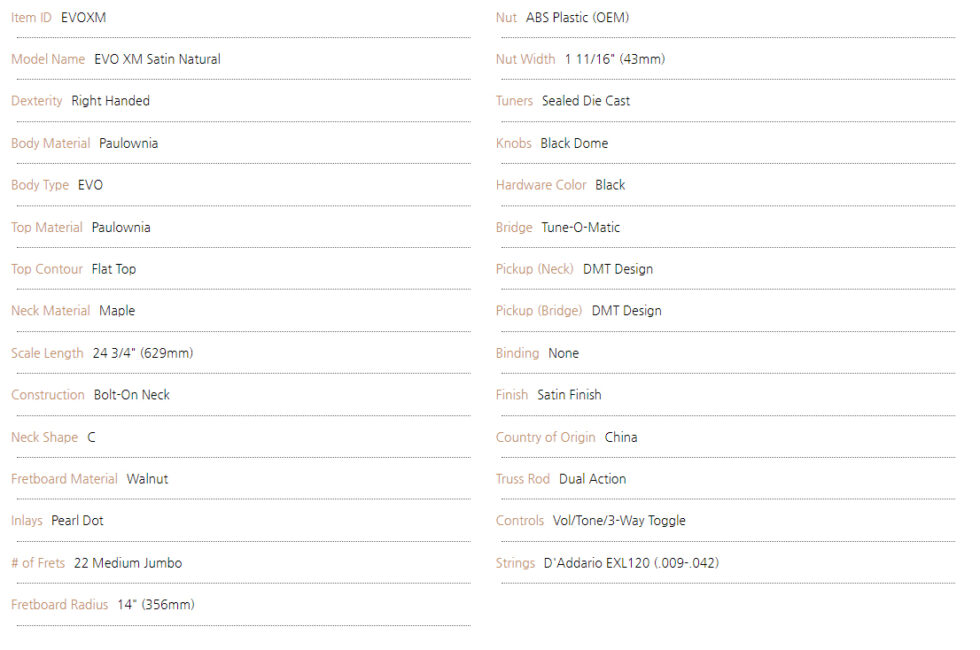Select the Vol/Tone/3-Way Toggle controls text
Image resolution: width=980 pixels, height=650 pixels.
tap(619, 521)
